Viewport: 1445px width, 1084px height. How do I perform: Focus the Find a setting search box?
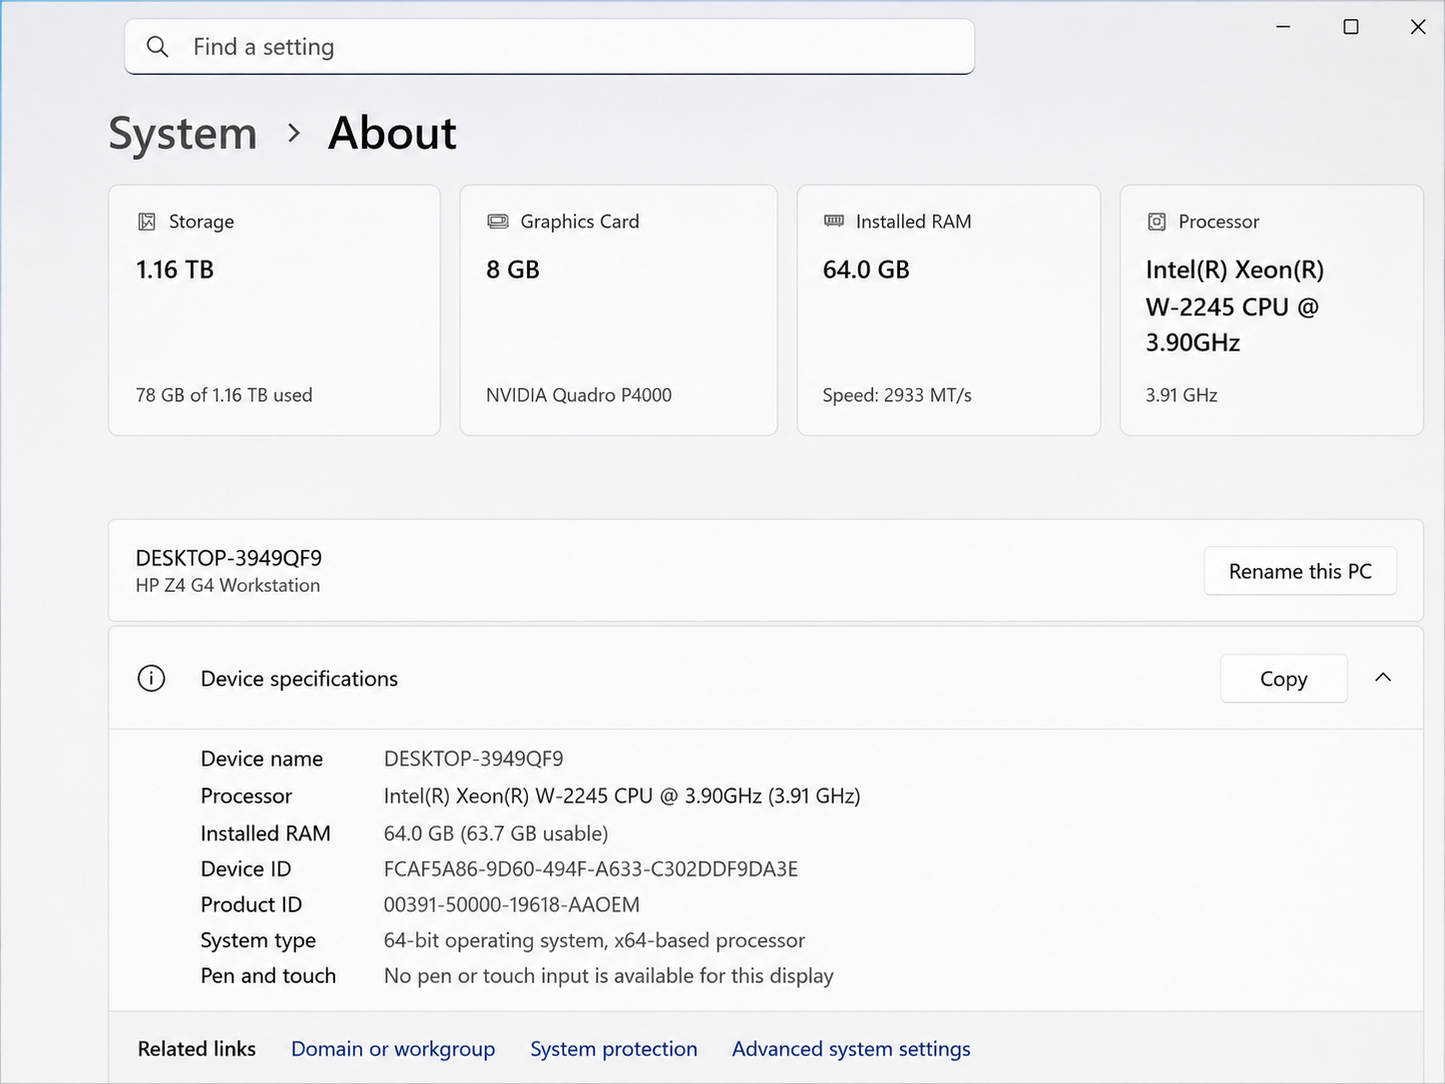(x=549, y=47)
